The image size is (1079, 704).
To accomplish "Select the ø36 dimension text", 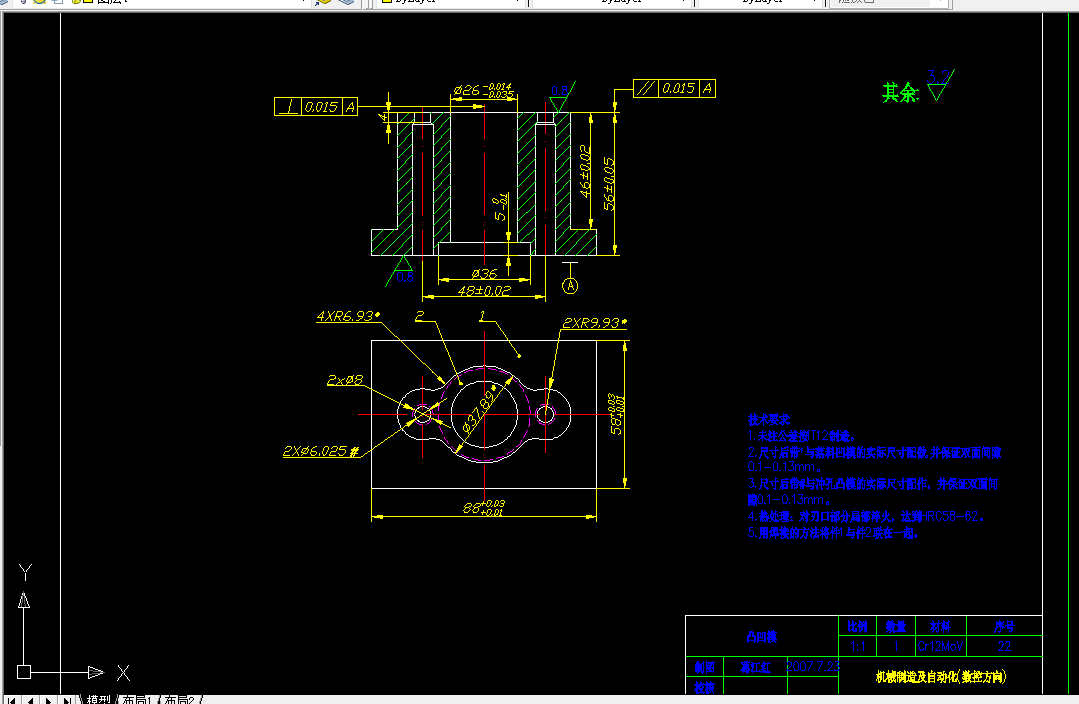I will pos(484,274).
